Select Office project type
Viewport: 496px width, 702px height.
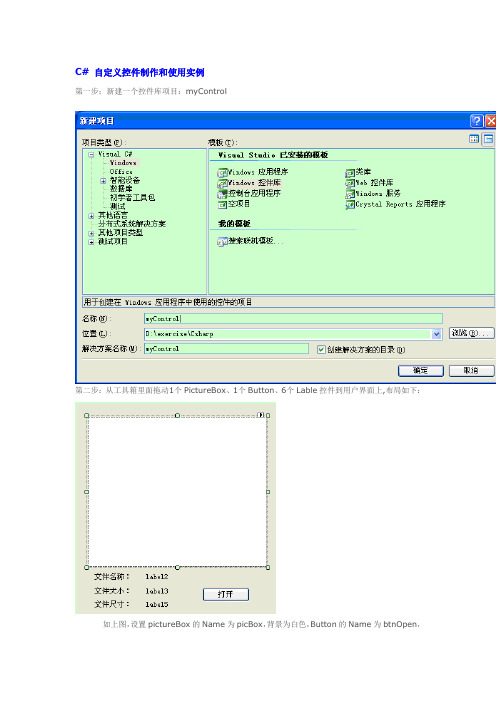tap(121, 172)
